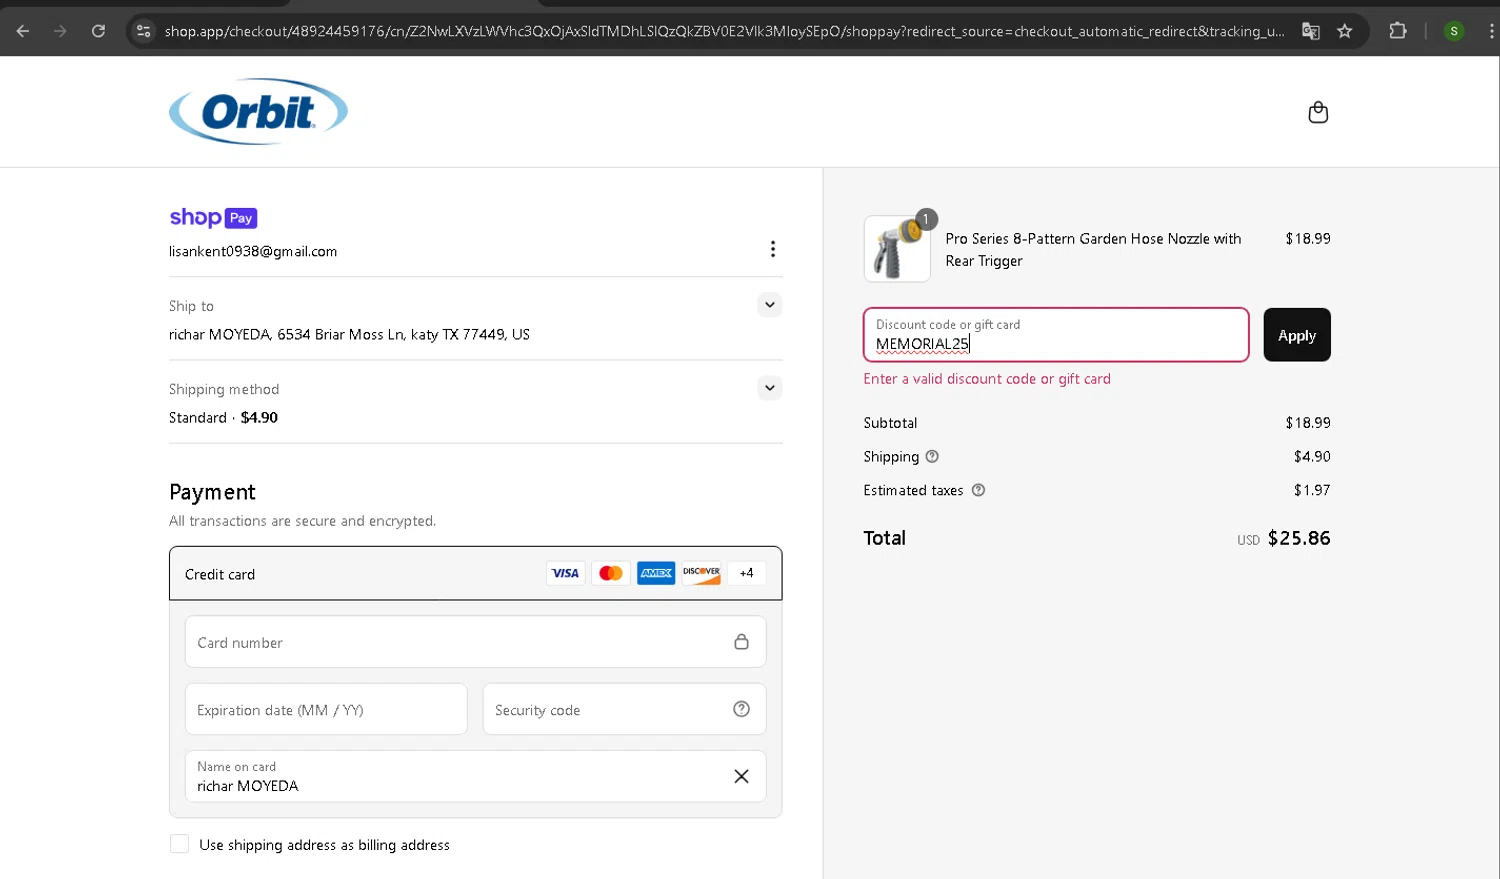Screen dimensions: 1500x879
Task: Click the Subtotal $18.99 amount
Action: (x=1308, y=422)
